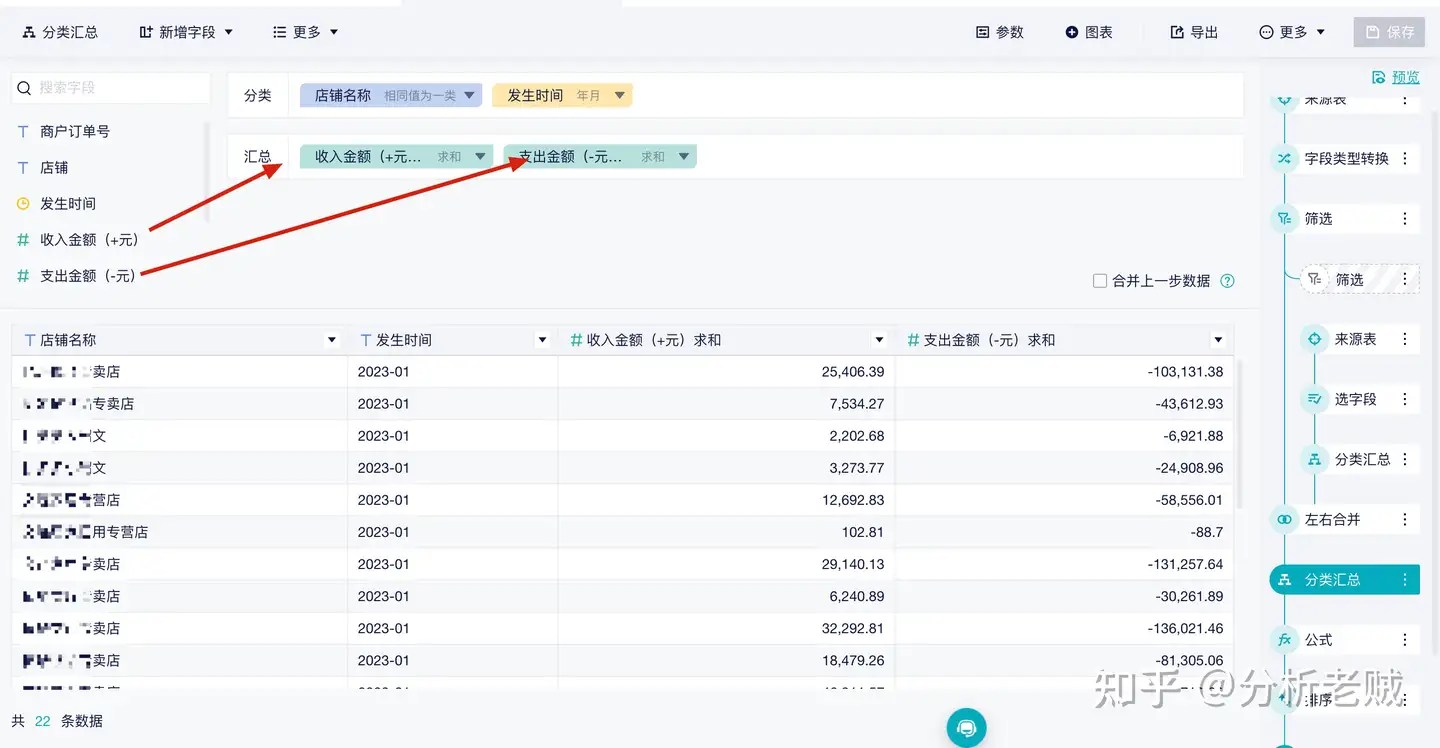Click the nested 来源表 step icon
Viewport: 1440px width, 748px height.
[1314, 339]
